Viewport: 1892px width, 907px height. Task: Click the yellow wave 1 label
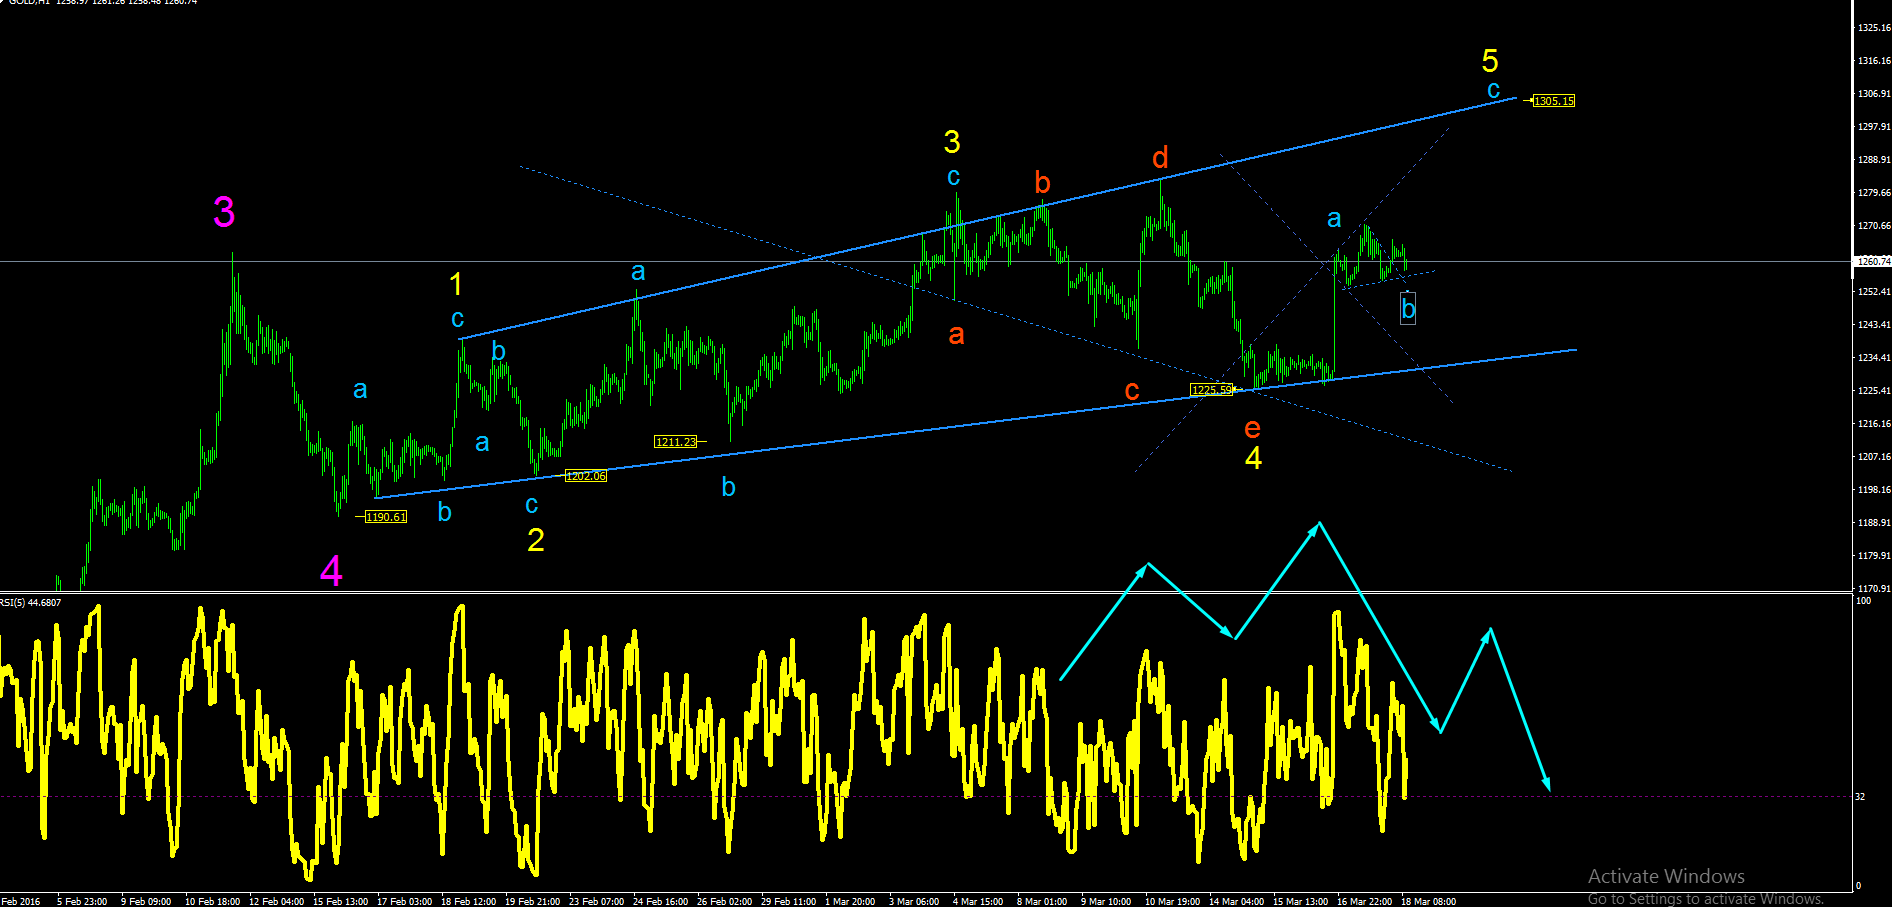(456, 284)
